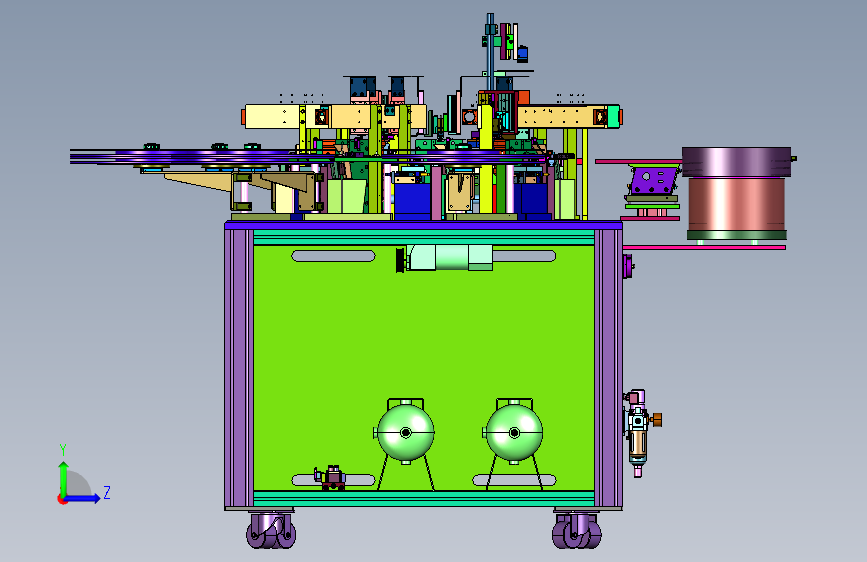This screenshot has width=867, height=562.
Task: Click the blue Z axis arrow of triad
Action: (x=83, y=498)
